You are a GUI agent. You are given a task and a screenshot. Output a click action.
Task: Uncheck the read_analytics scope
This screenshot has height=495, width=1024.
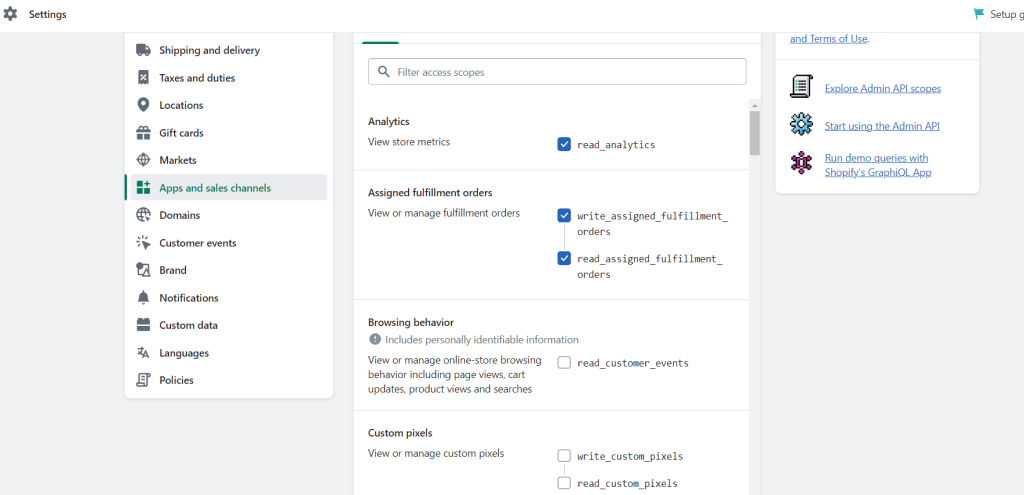coord(564,144)
